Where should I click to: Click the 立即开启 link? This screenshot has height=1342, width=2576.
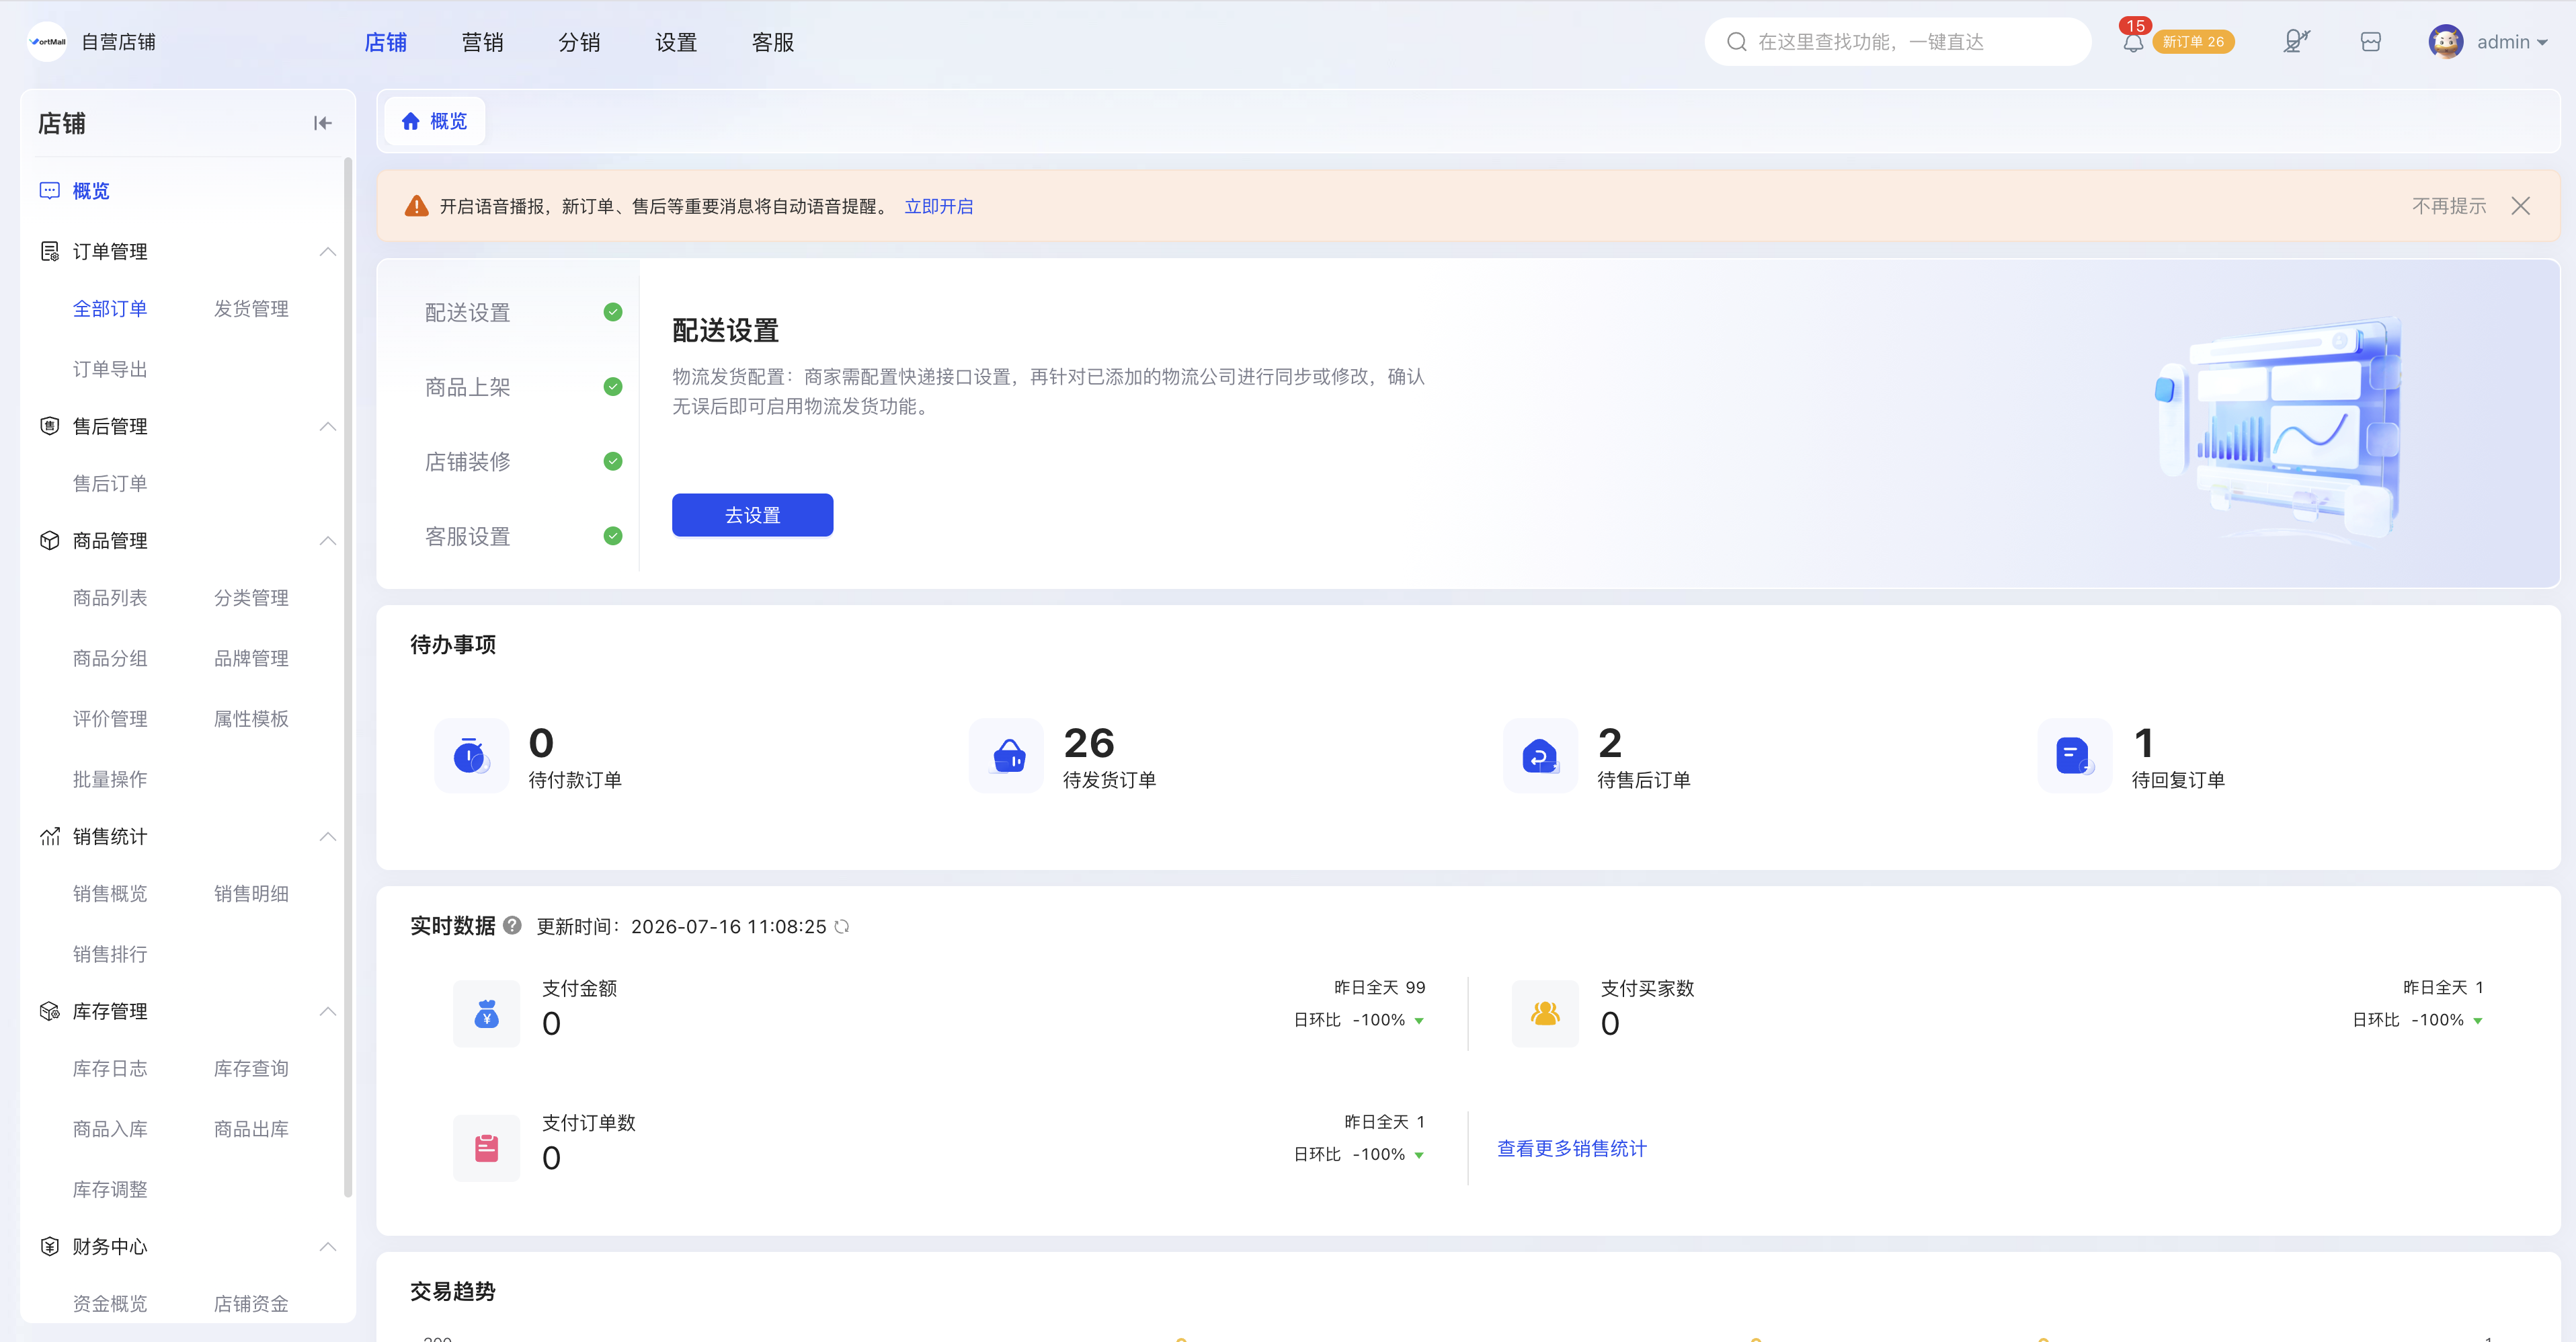click(938, 206)
